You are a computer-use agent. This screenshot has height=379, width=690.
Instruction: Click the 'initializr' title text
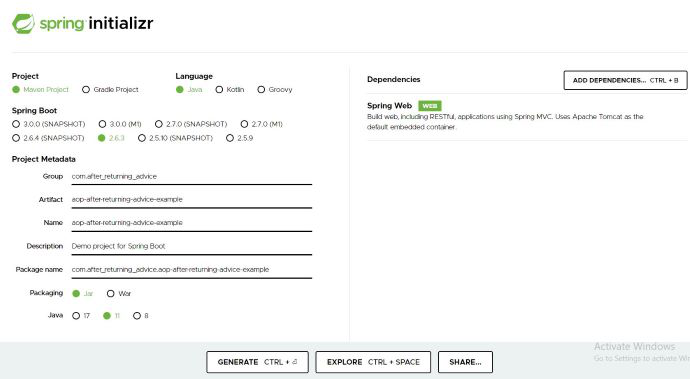click(x=121, y=23)
